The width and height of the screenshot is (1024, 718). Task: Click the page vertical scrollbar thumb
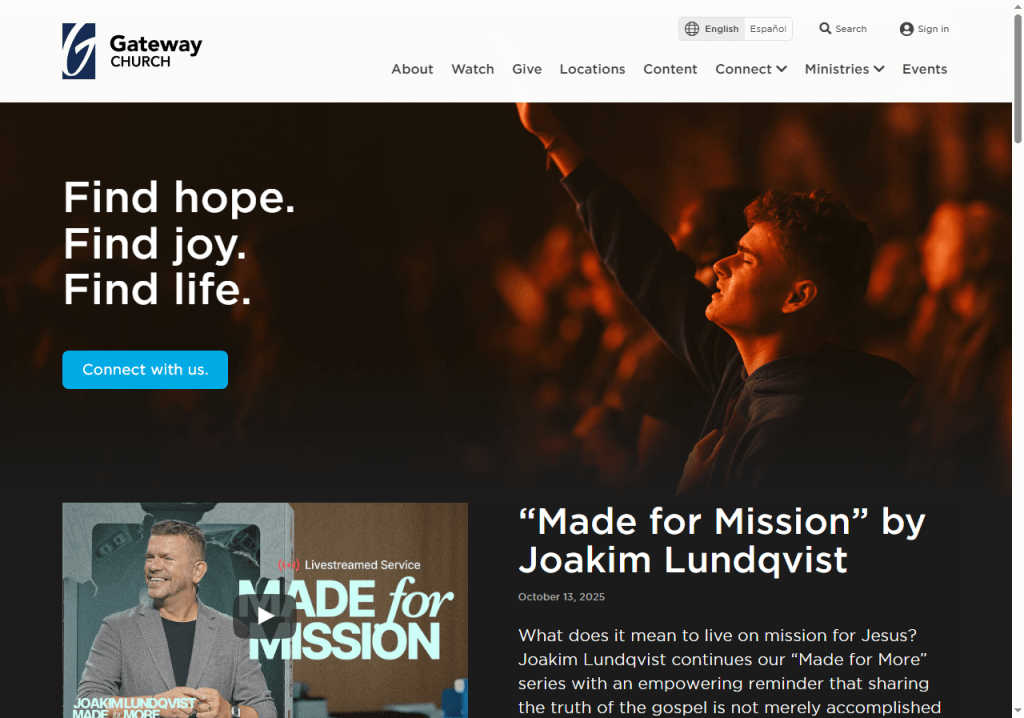[x=1017, y=78]
